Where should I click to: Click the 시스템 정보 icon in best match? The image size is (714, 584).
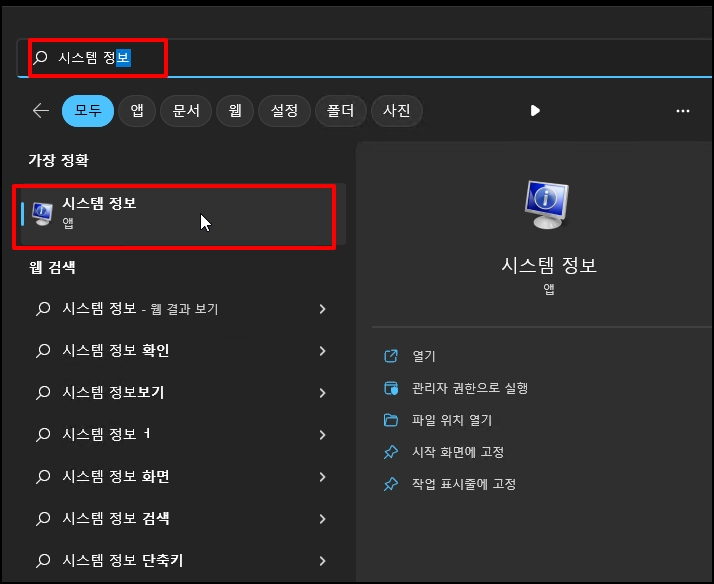tap(42, 214)
